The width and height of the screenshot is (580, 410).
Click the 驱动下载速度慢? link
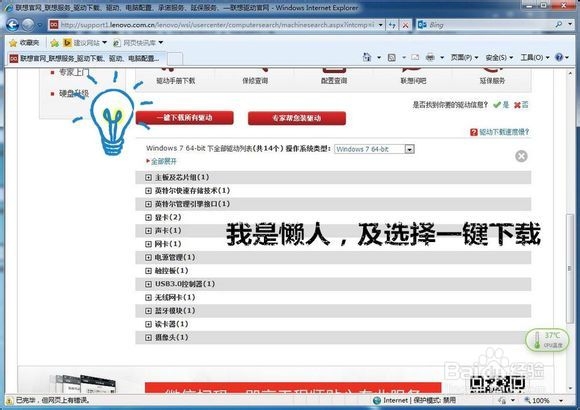pos(504,132)
